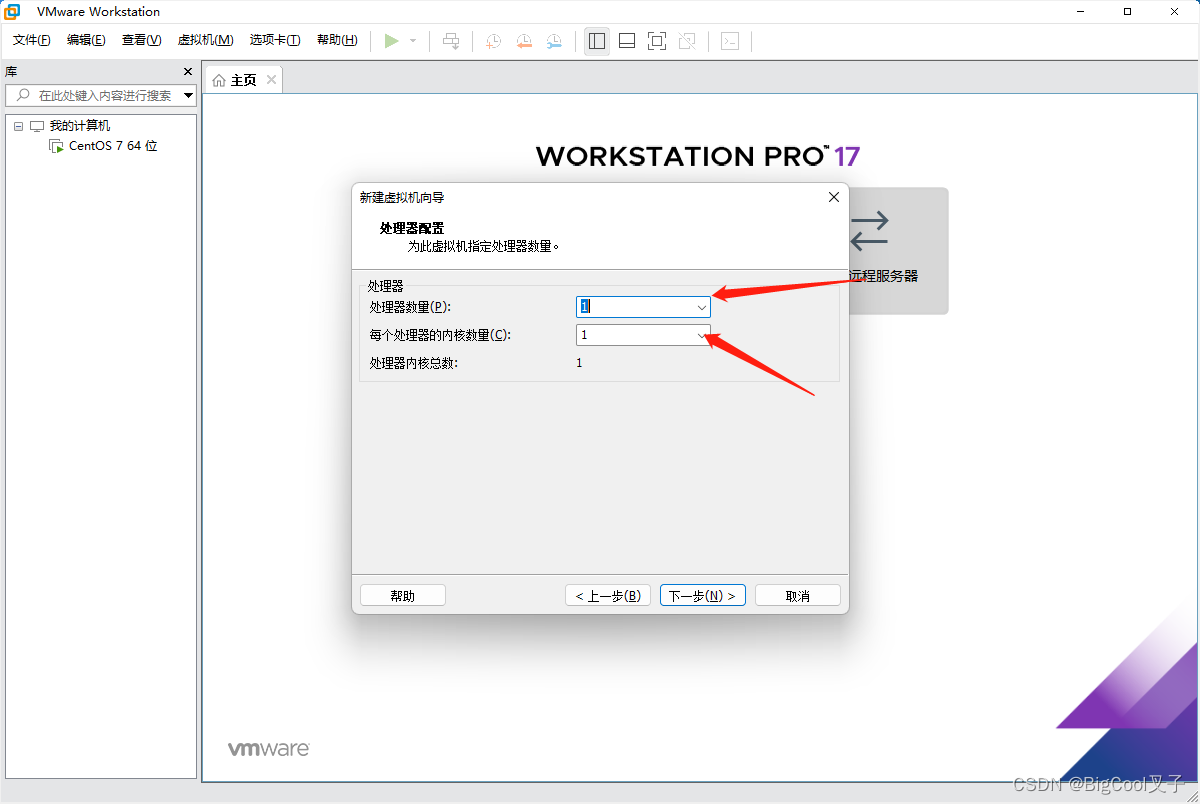The width and height of the screenshot is (1200, 804).
Task: Click the remote server arrows icon
Action: point(869,230)
